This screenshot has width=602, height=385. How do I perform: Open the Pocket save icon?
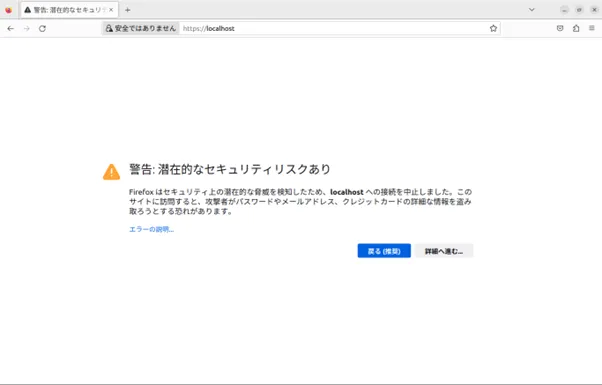pos(560,28)
